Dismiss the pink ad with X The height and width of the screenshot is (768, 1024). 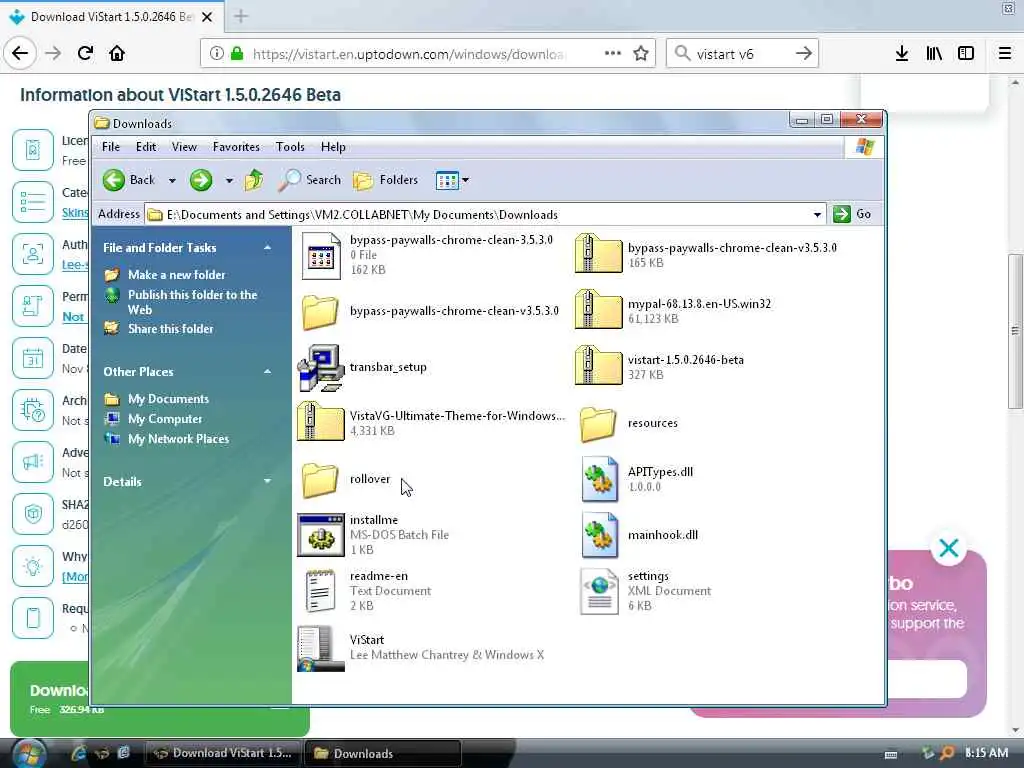coord(948,548)
